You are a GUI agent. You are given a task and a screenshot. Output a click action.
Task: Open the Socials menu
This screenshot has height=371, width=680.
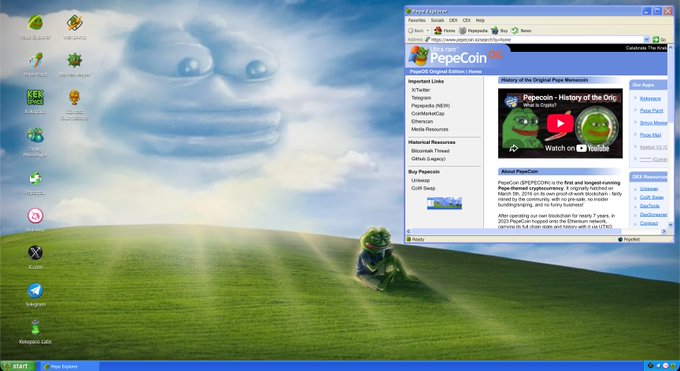tap(437, 20)
